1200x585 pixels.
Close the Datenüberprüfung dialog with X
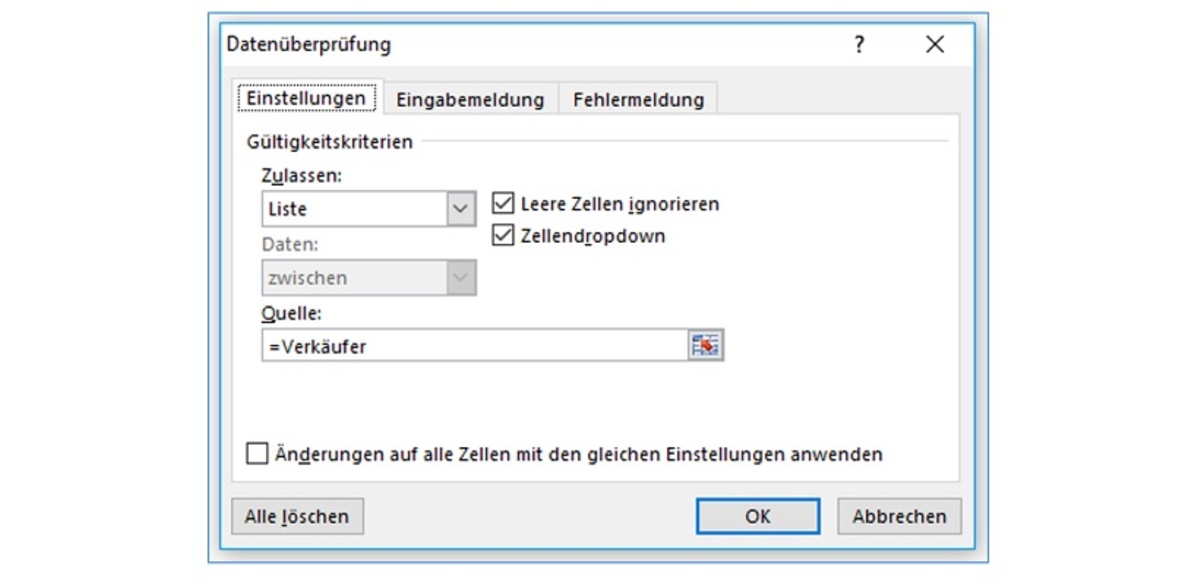click(935, 45)
